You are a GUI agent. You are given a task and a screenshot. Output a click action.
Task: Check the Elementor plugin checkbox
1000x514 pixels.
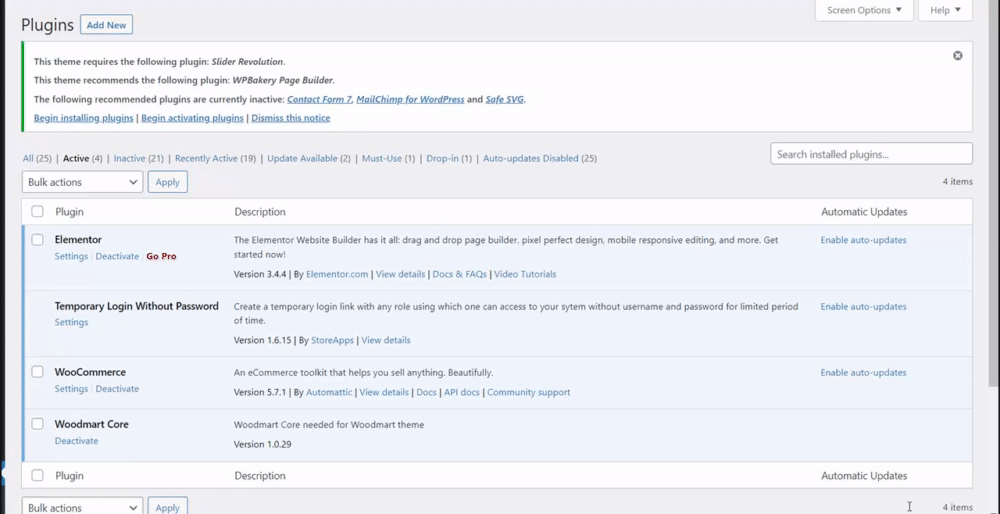pyautogui.click(x=38, y=239)
